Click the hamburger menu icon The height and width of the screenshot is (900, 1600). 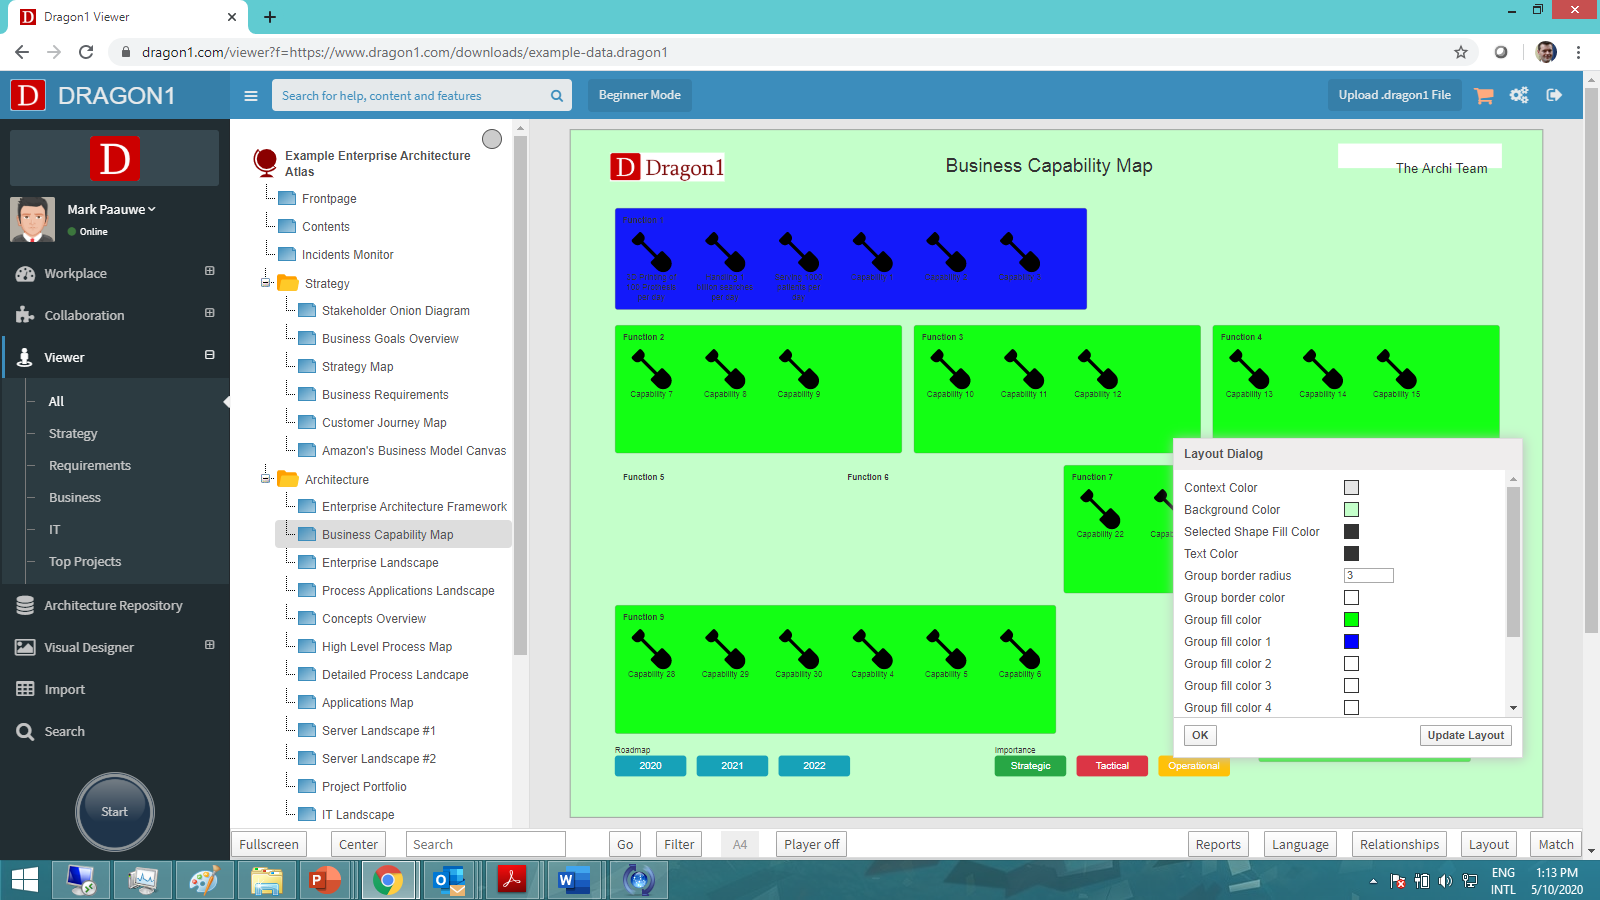point(251,96)
